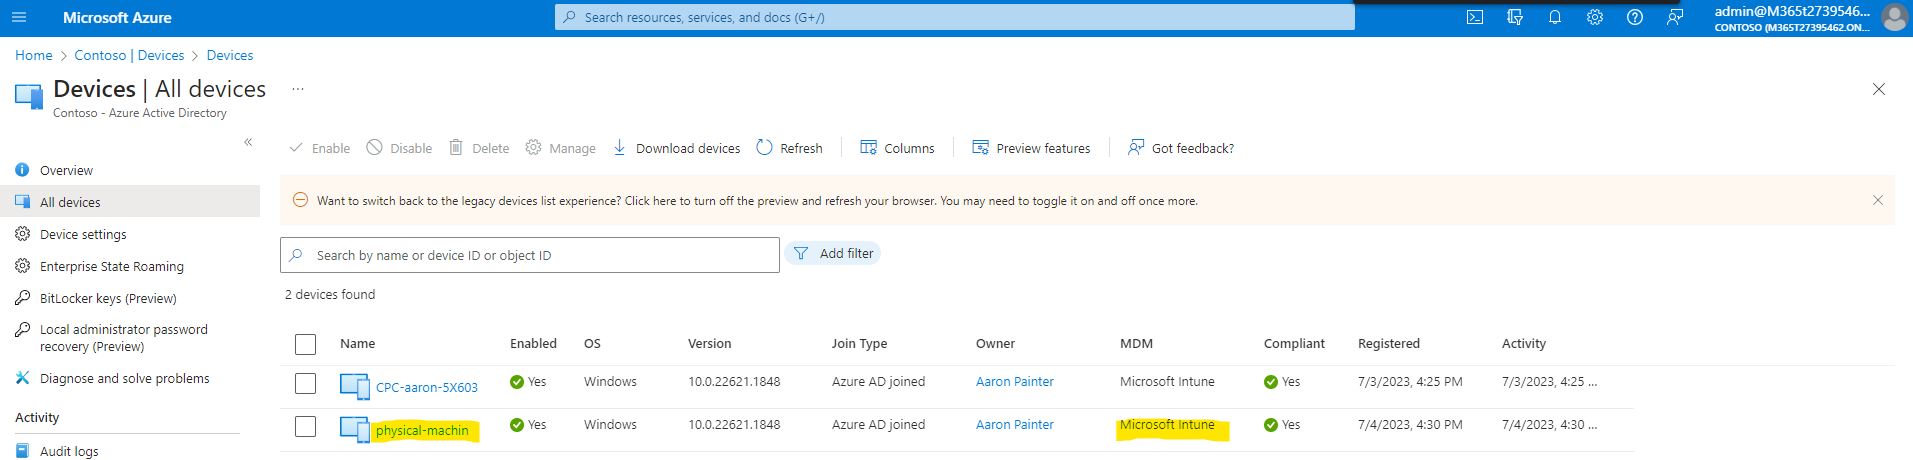Viewport: 1913px width, 460px height.
Task: Collapse the left navigation with double chevron
Action: 248,142
